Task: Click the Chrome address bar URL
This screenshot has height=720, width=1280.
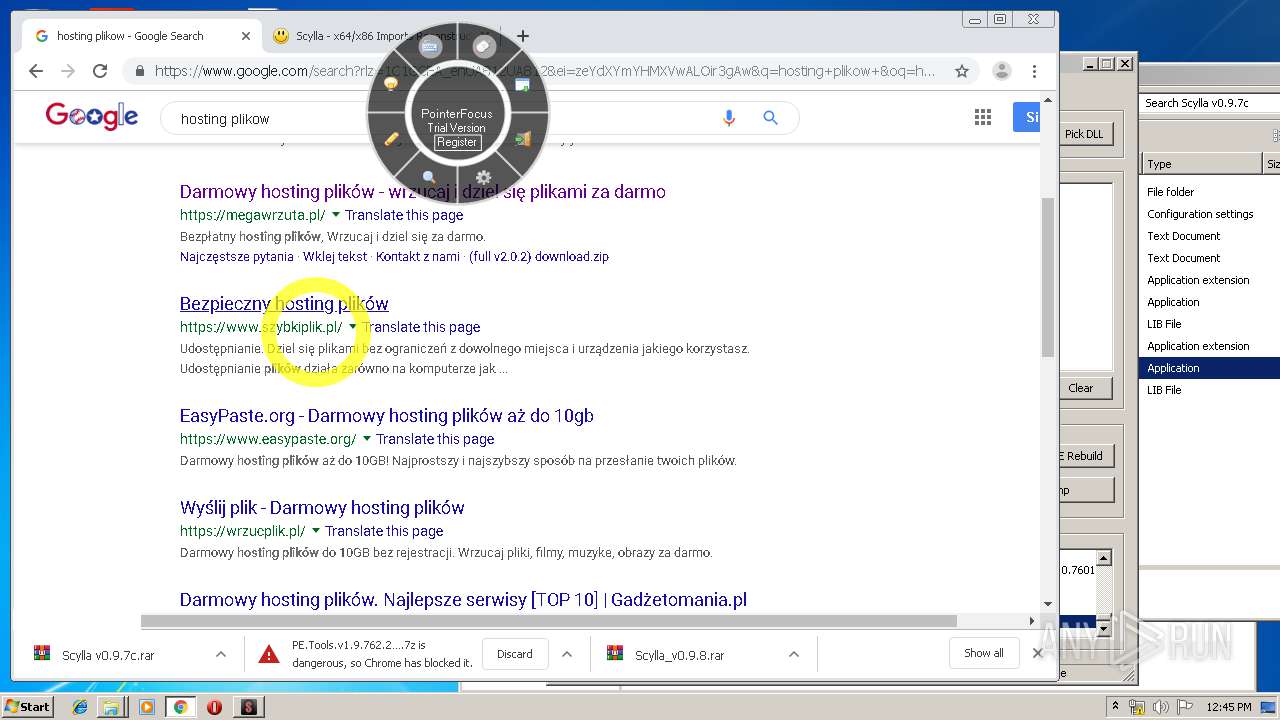Action: point(545,71)
